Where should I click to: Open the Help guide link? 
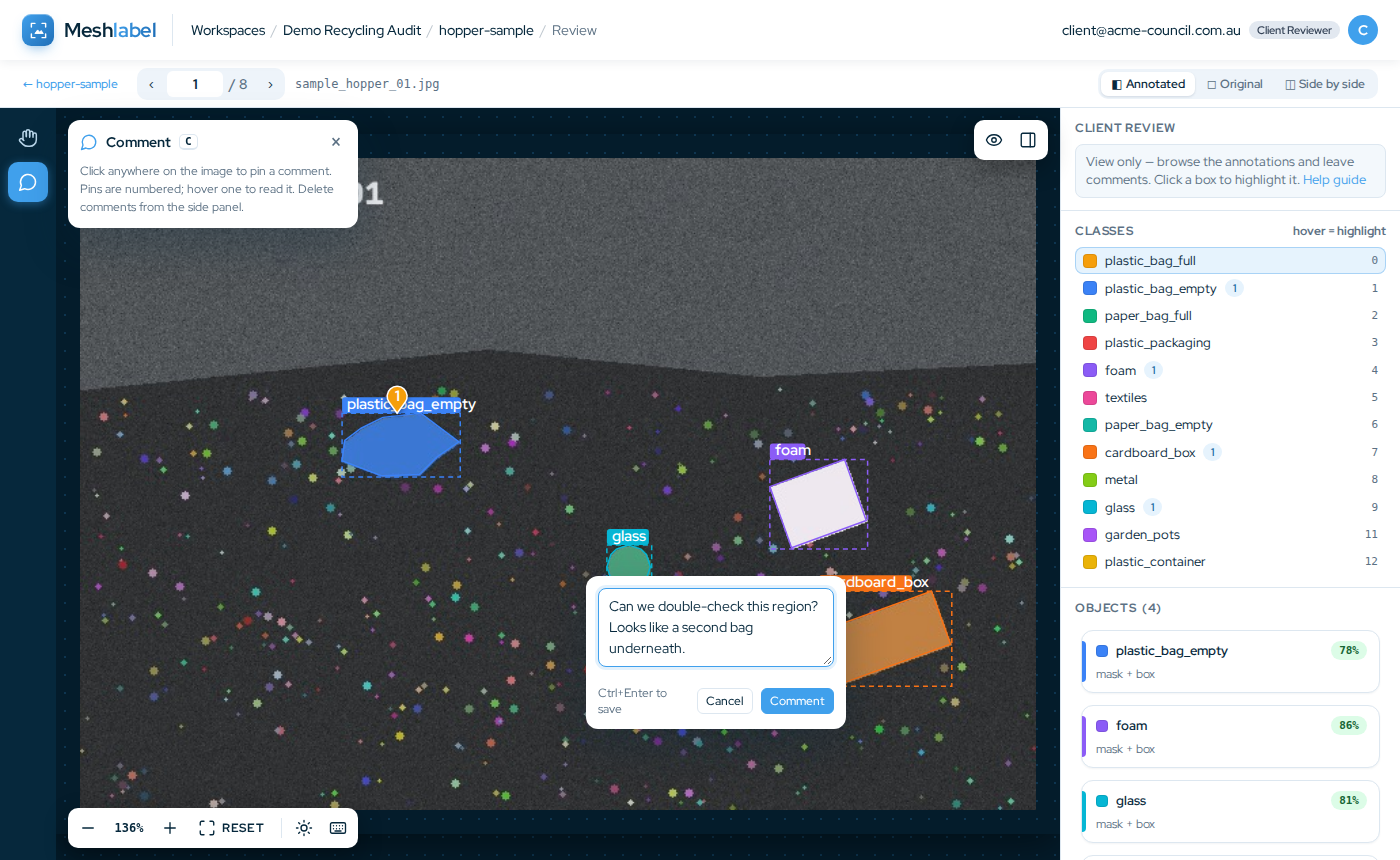(x=1334, y=180)
